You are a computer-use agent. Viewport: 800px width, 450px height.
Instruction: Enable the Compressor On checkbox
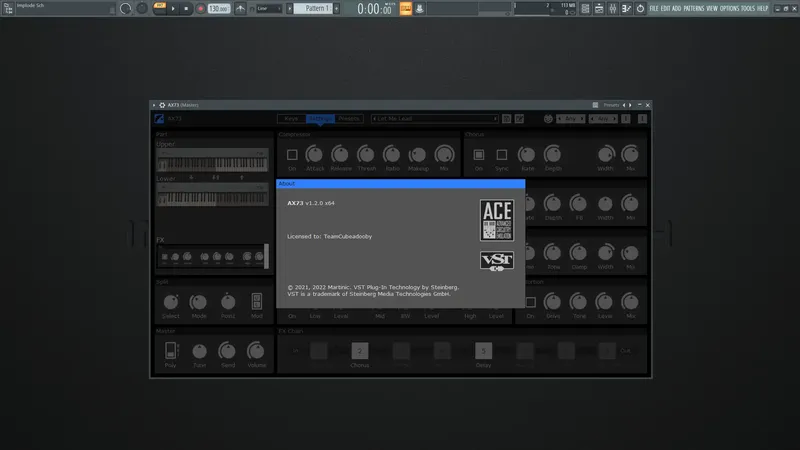pos(292,155)
